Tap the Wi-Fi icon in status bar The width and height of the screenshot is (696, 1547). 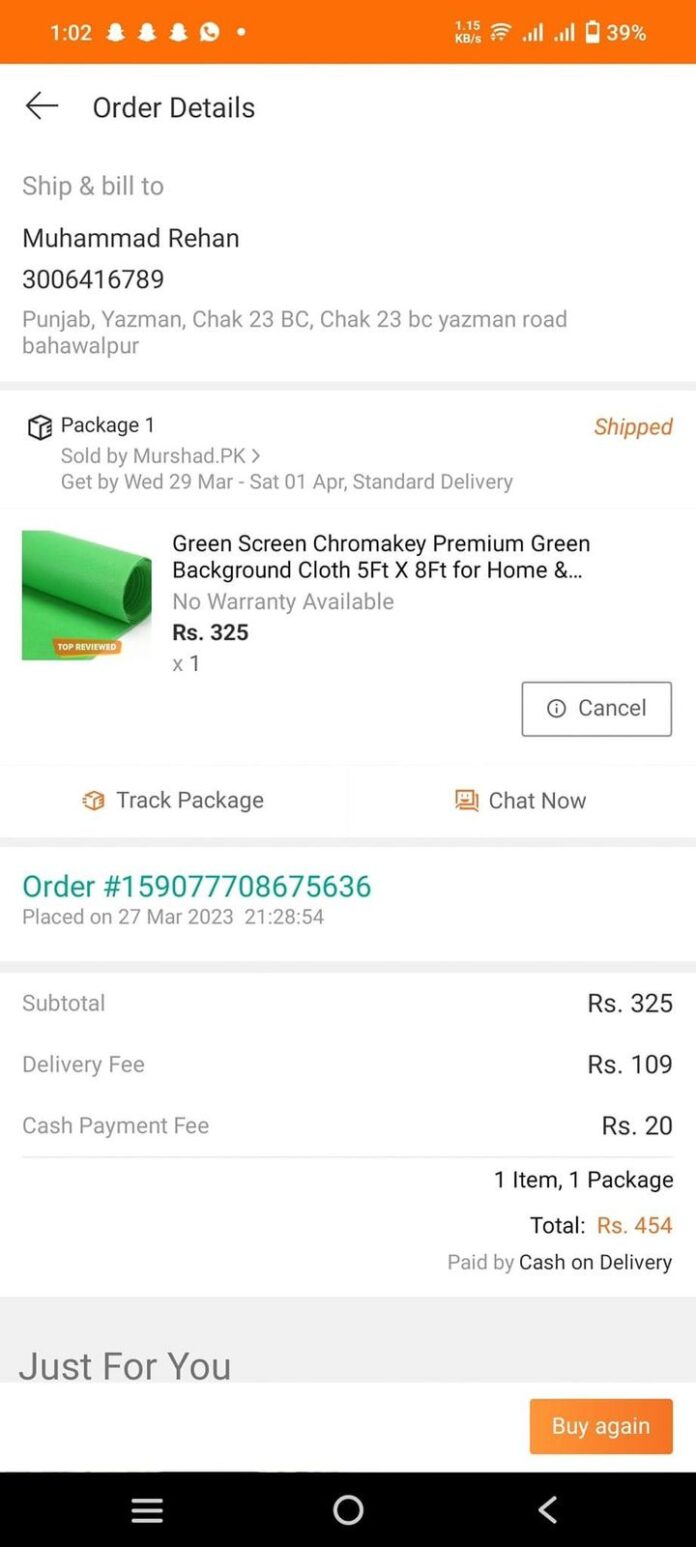(x=499, y=30)
